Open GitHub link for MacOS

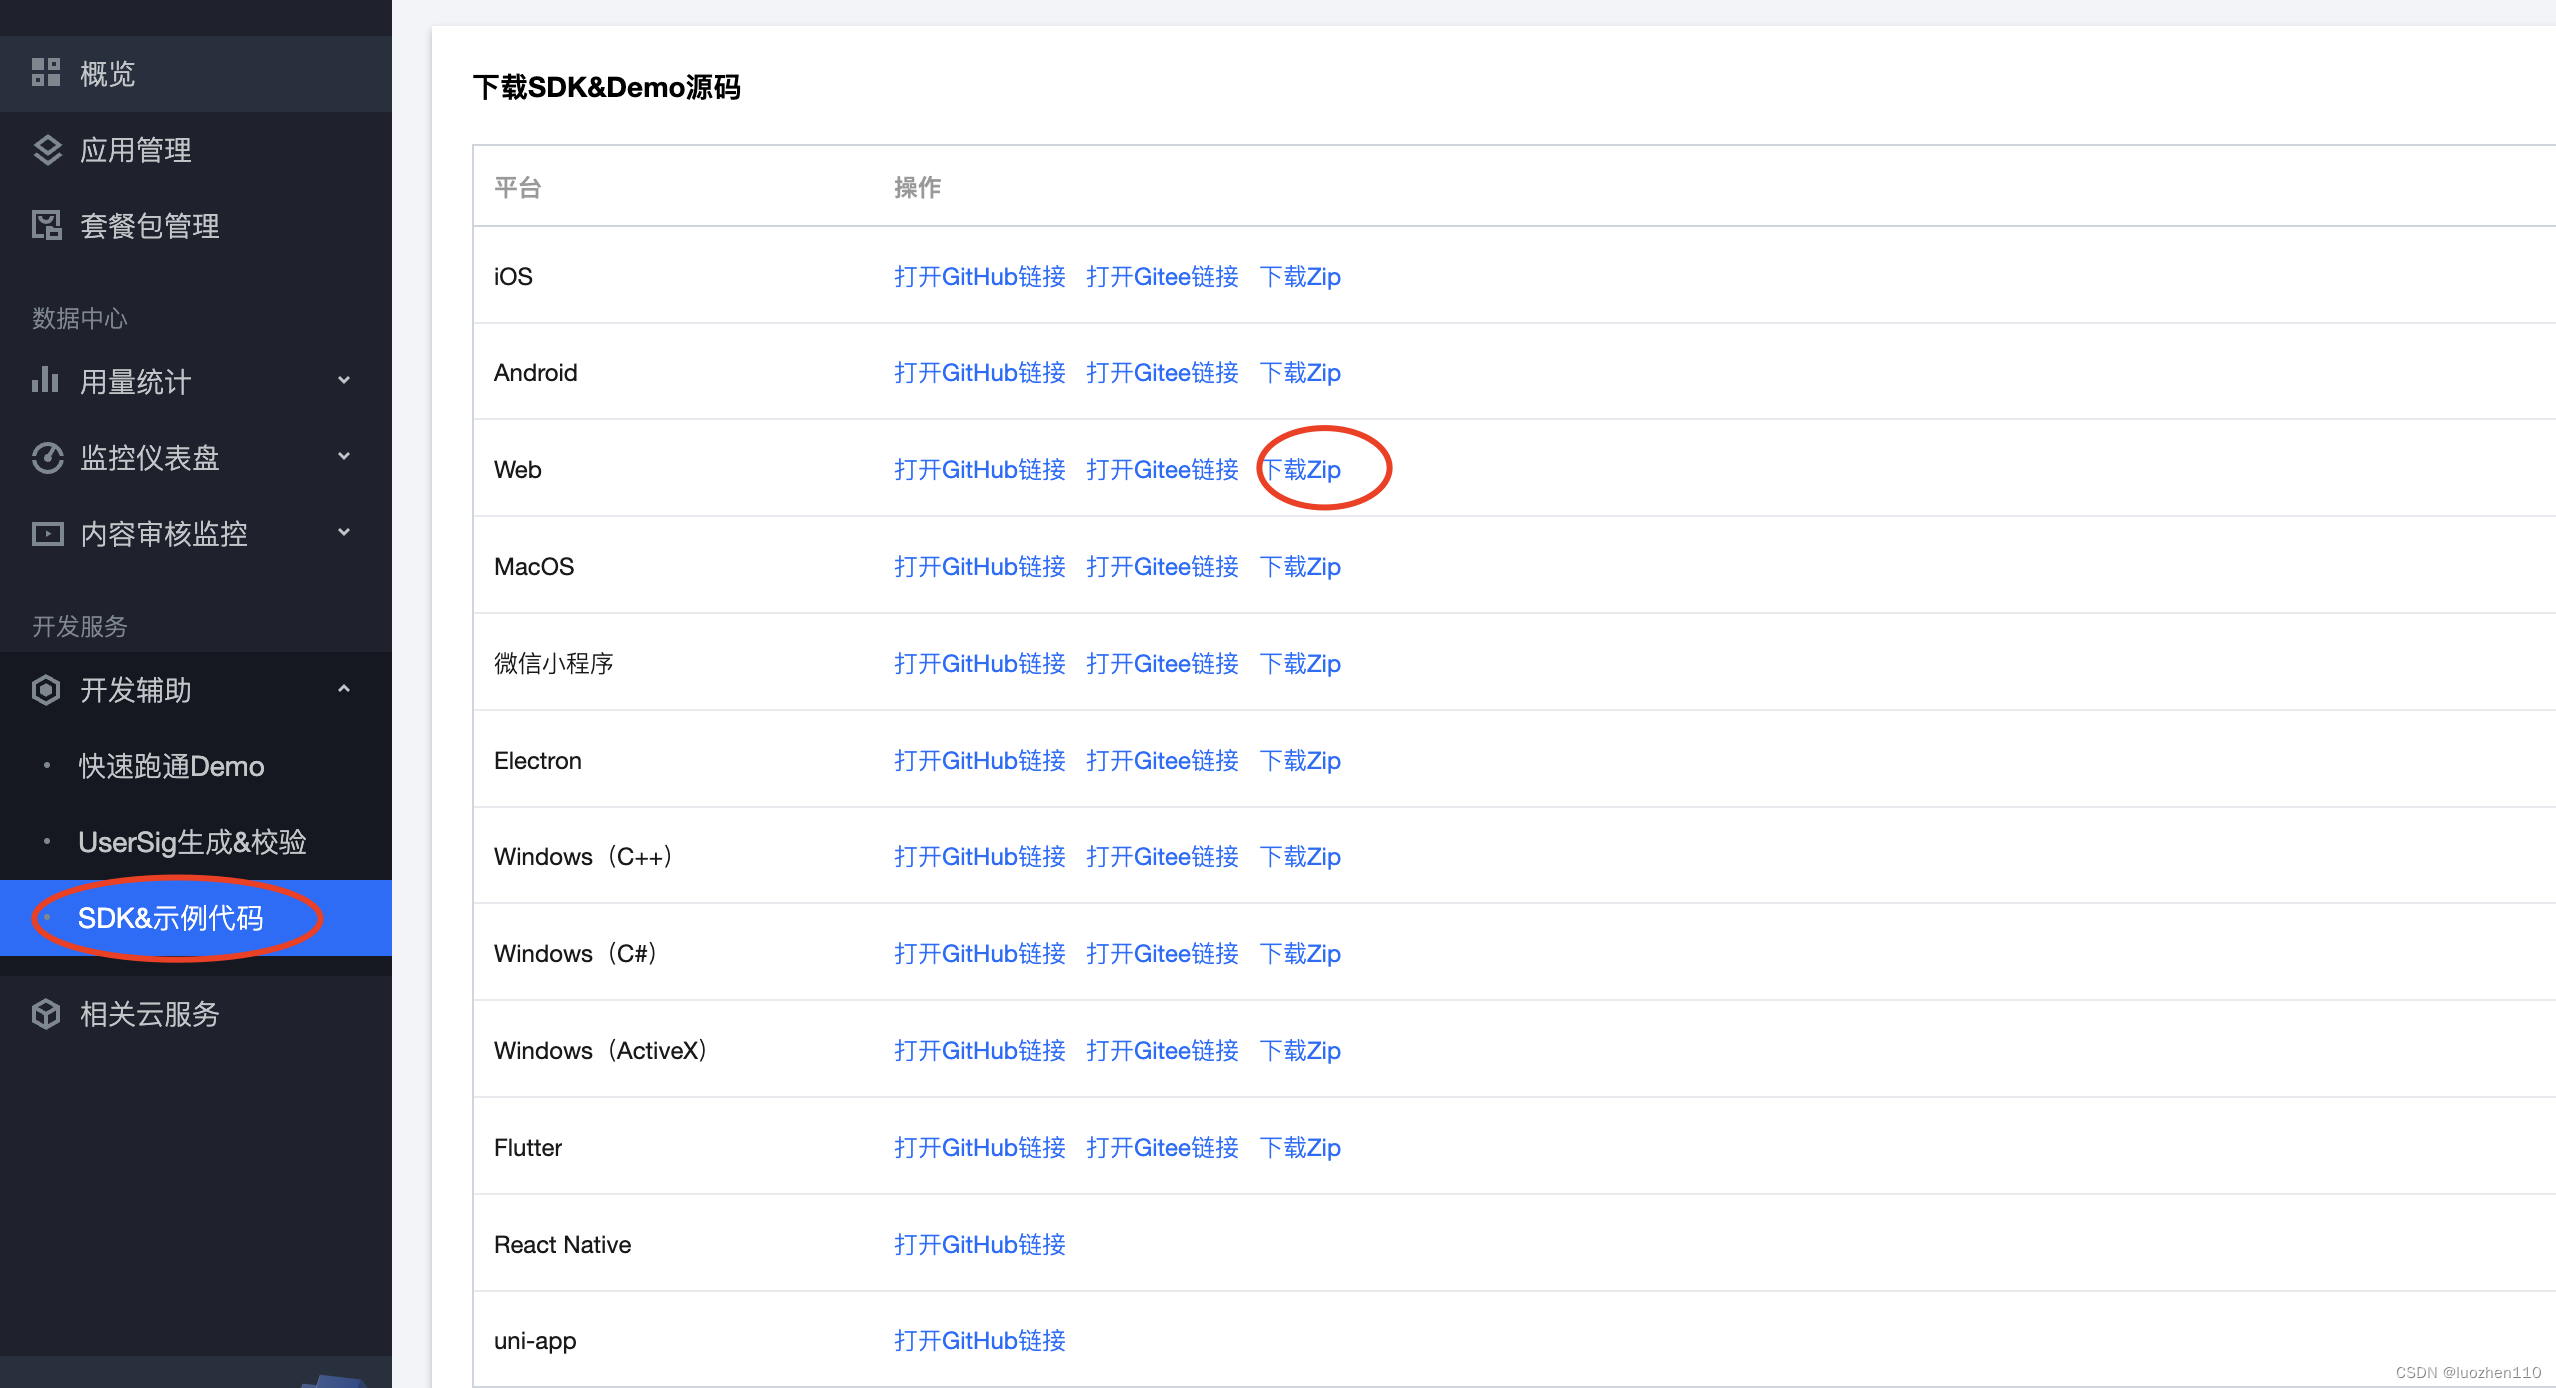(x=979, y=567)
